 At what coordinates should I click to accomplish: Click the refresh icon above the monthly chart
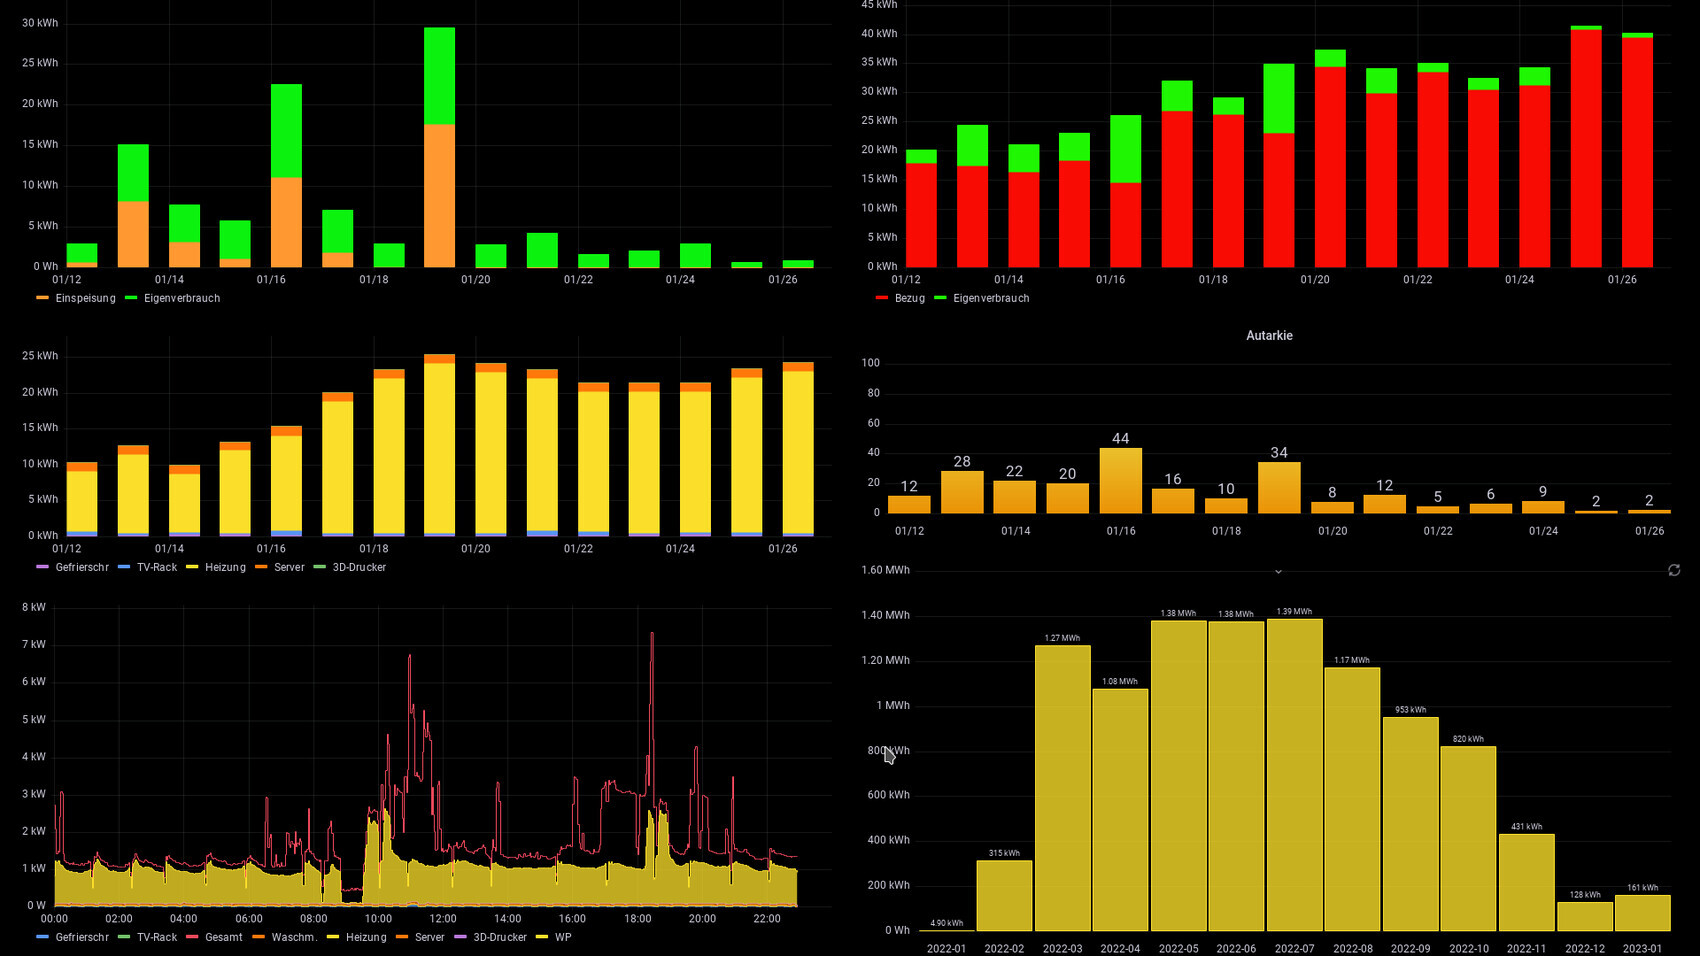1674,570
